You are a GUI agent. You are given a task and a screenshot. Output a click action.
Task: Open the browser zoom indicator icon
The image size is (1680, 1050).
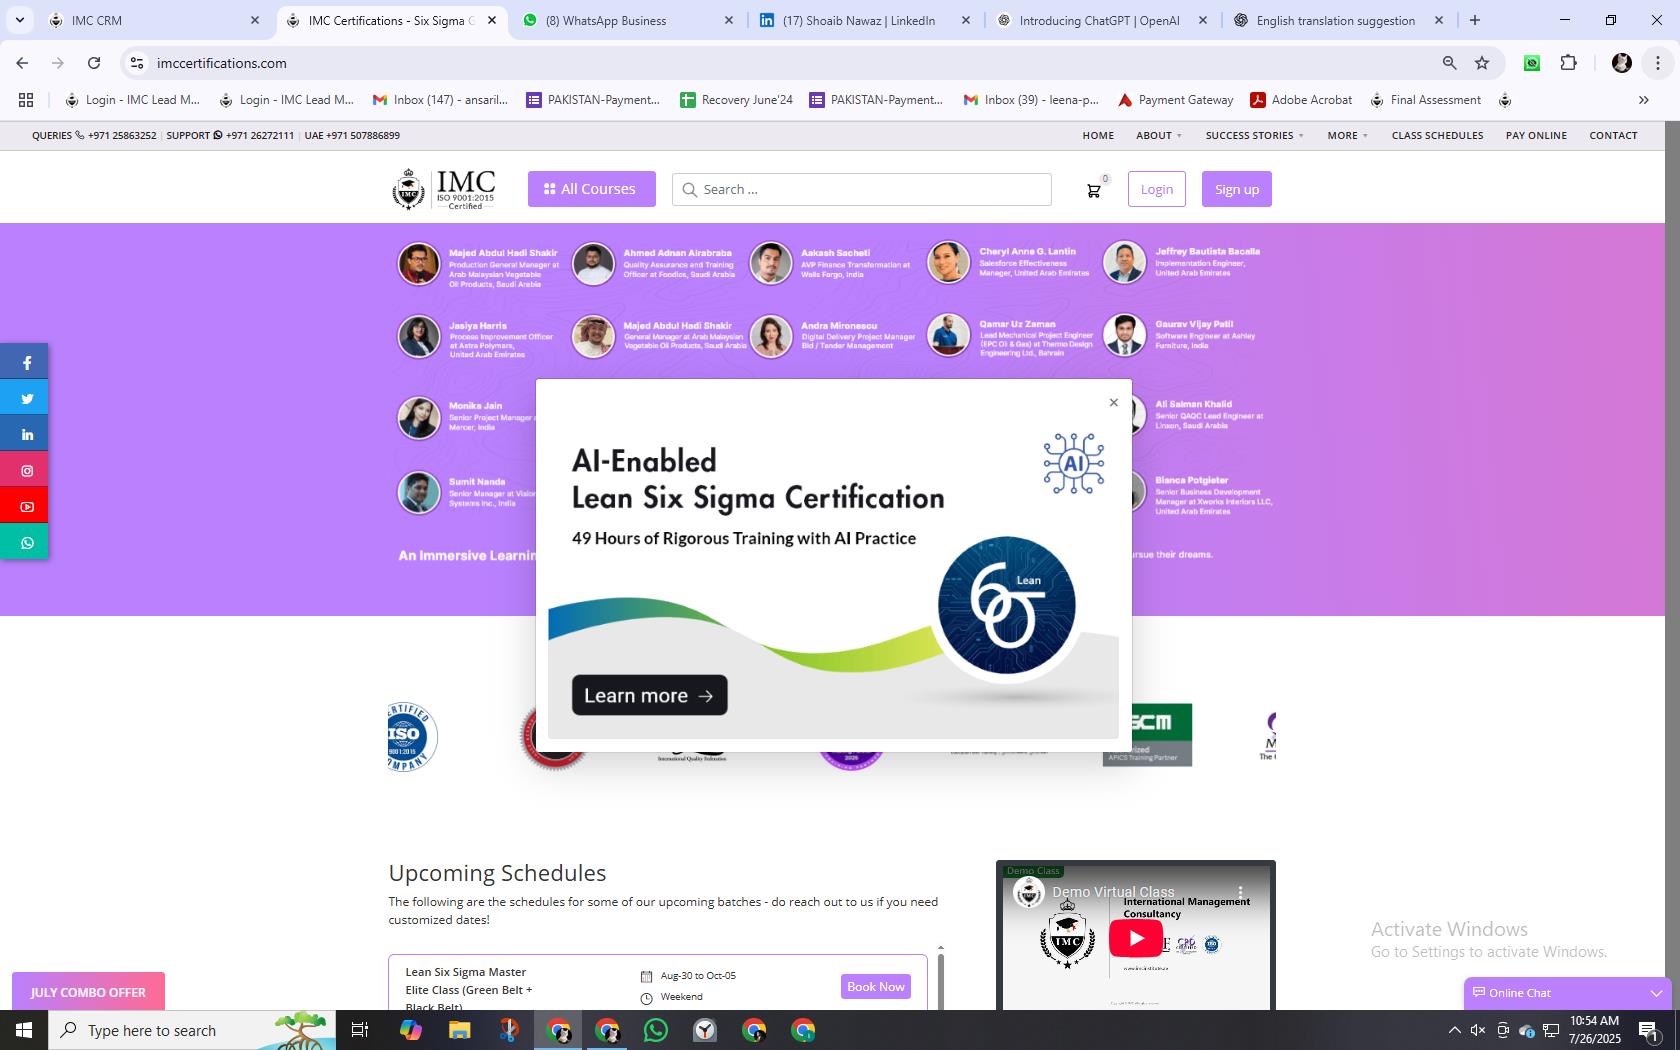(1449, 63)
